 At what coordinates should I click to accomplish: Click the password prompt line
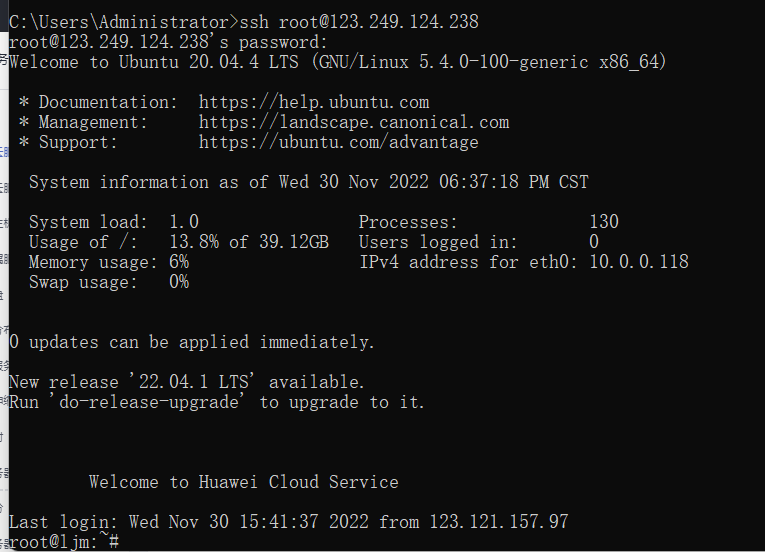[168, 42]
